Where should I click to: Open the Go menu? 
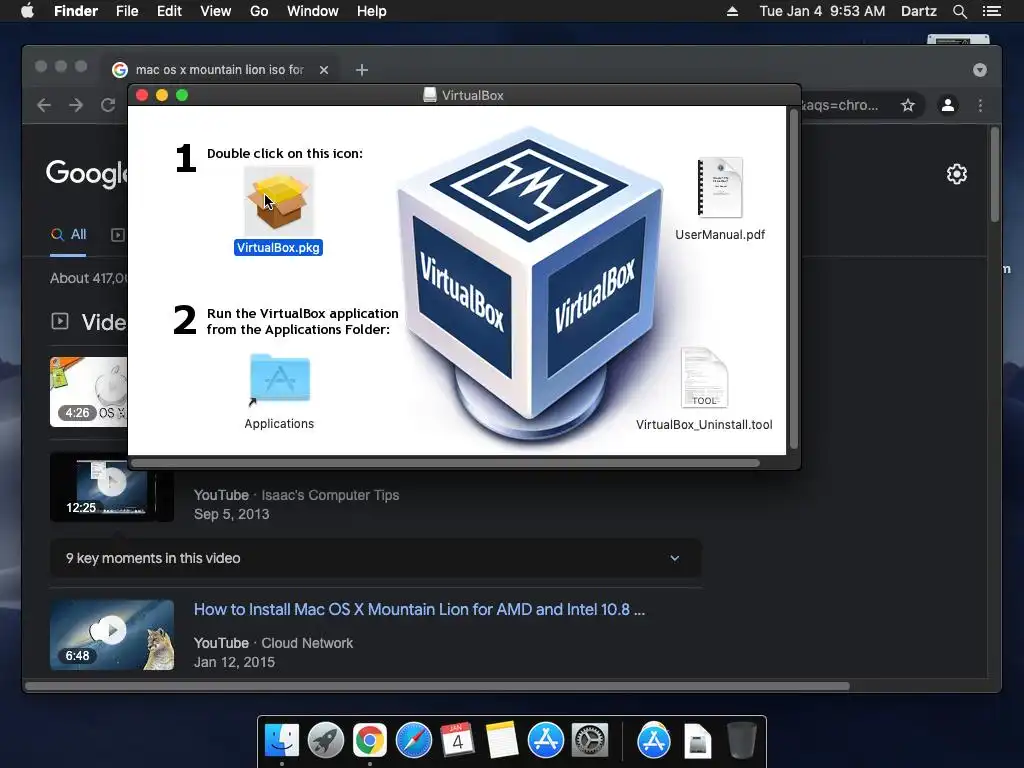259,11
